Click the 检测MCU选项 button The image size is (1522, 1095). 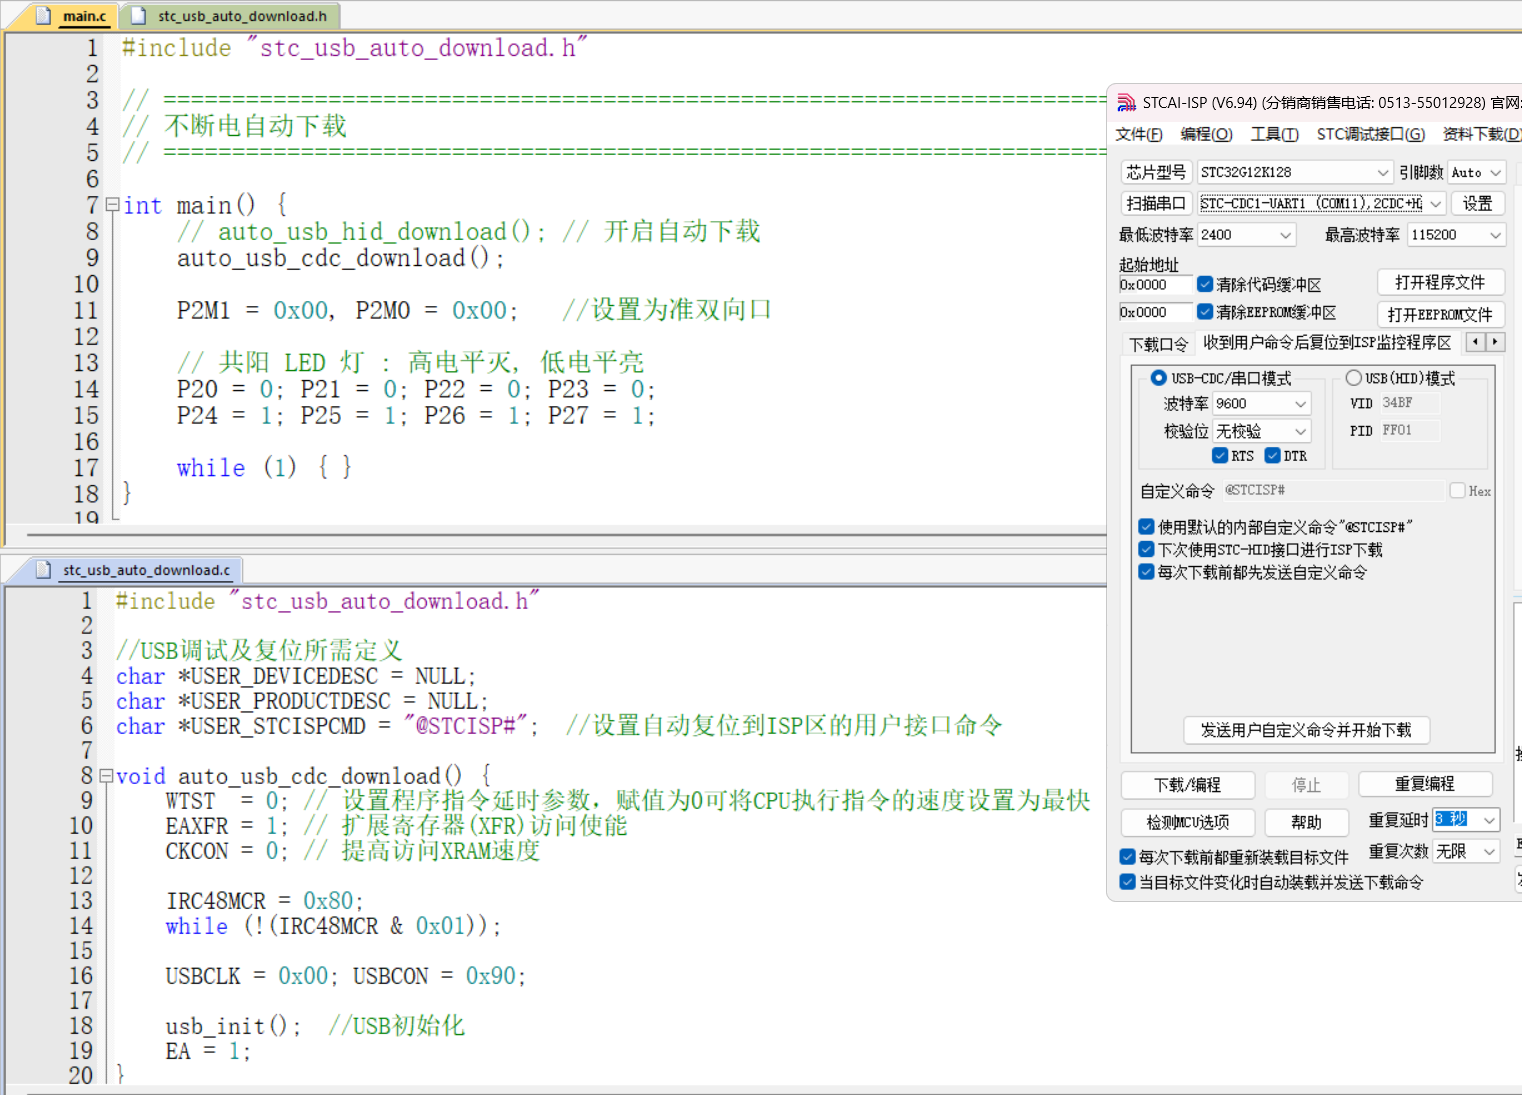pos(1187,822)
